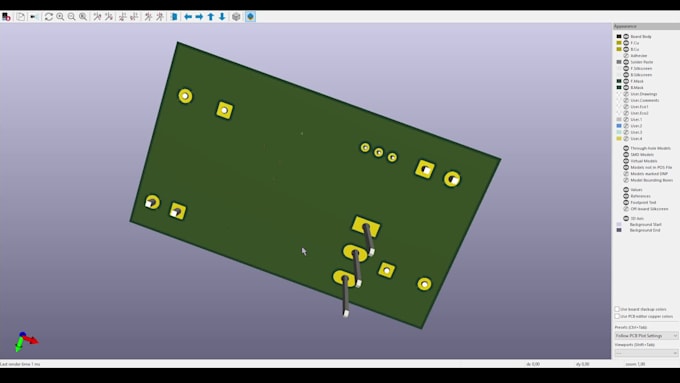
Task: Enable Use board stackup colors checkbox
Action: pos(617,309)
